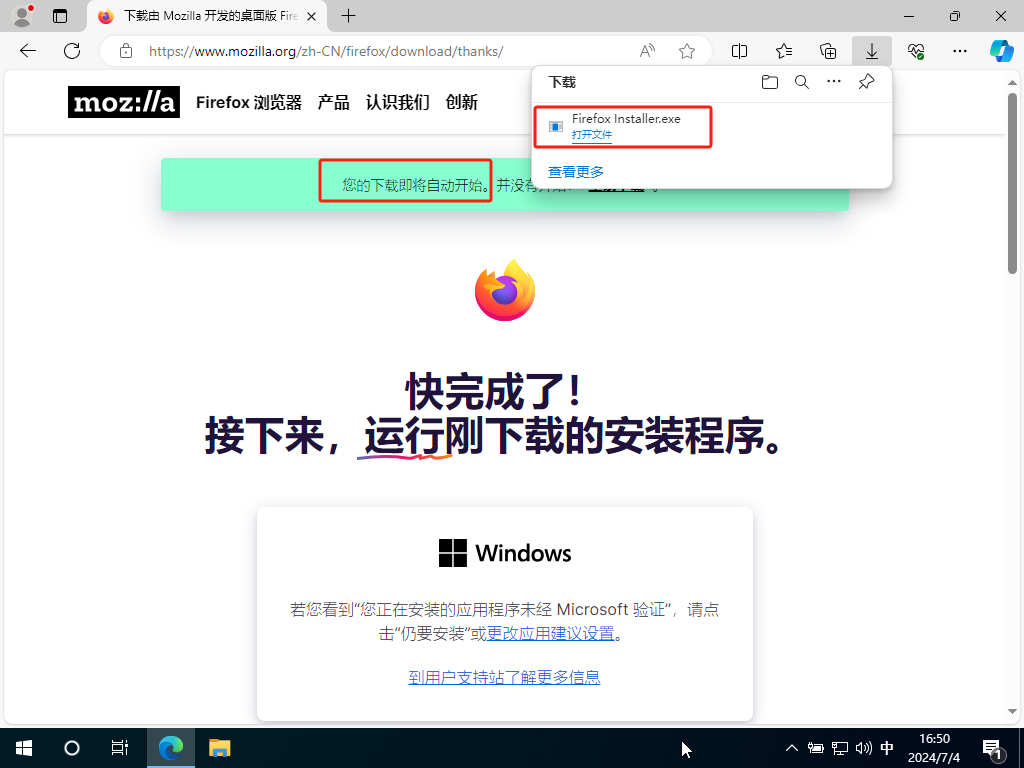
Task: Click 打开文件 link under Firefox Installer
Action: [x=592, y=135]
